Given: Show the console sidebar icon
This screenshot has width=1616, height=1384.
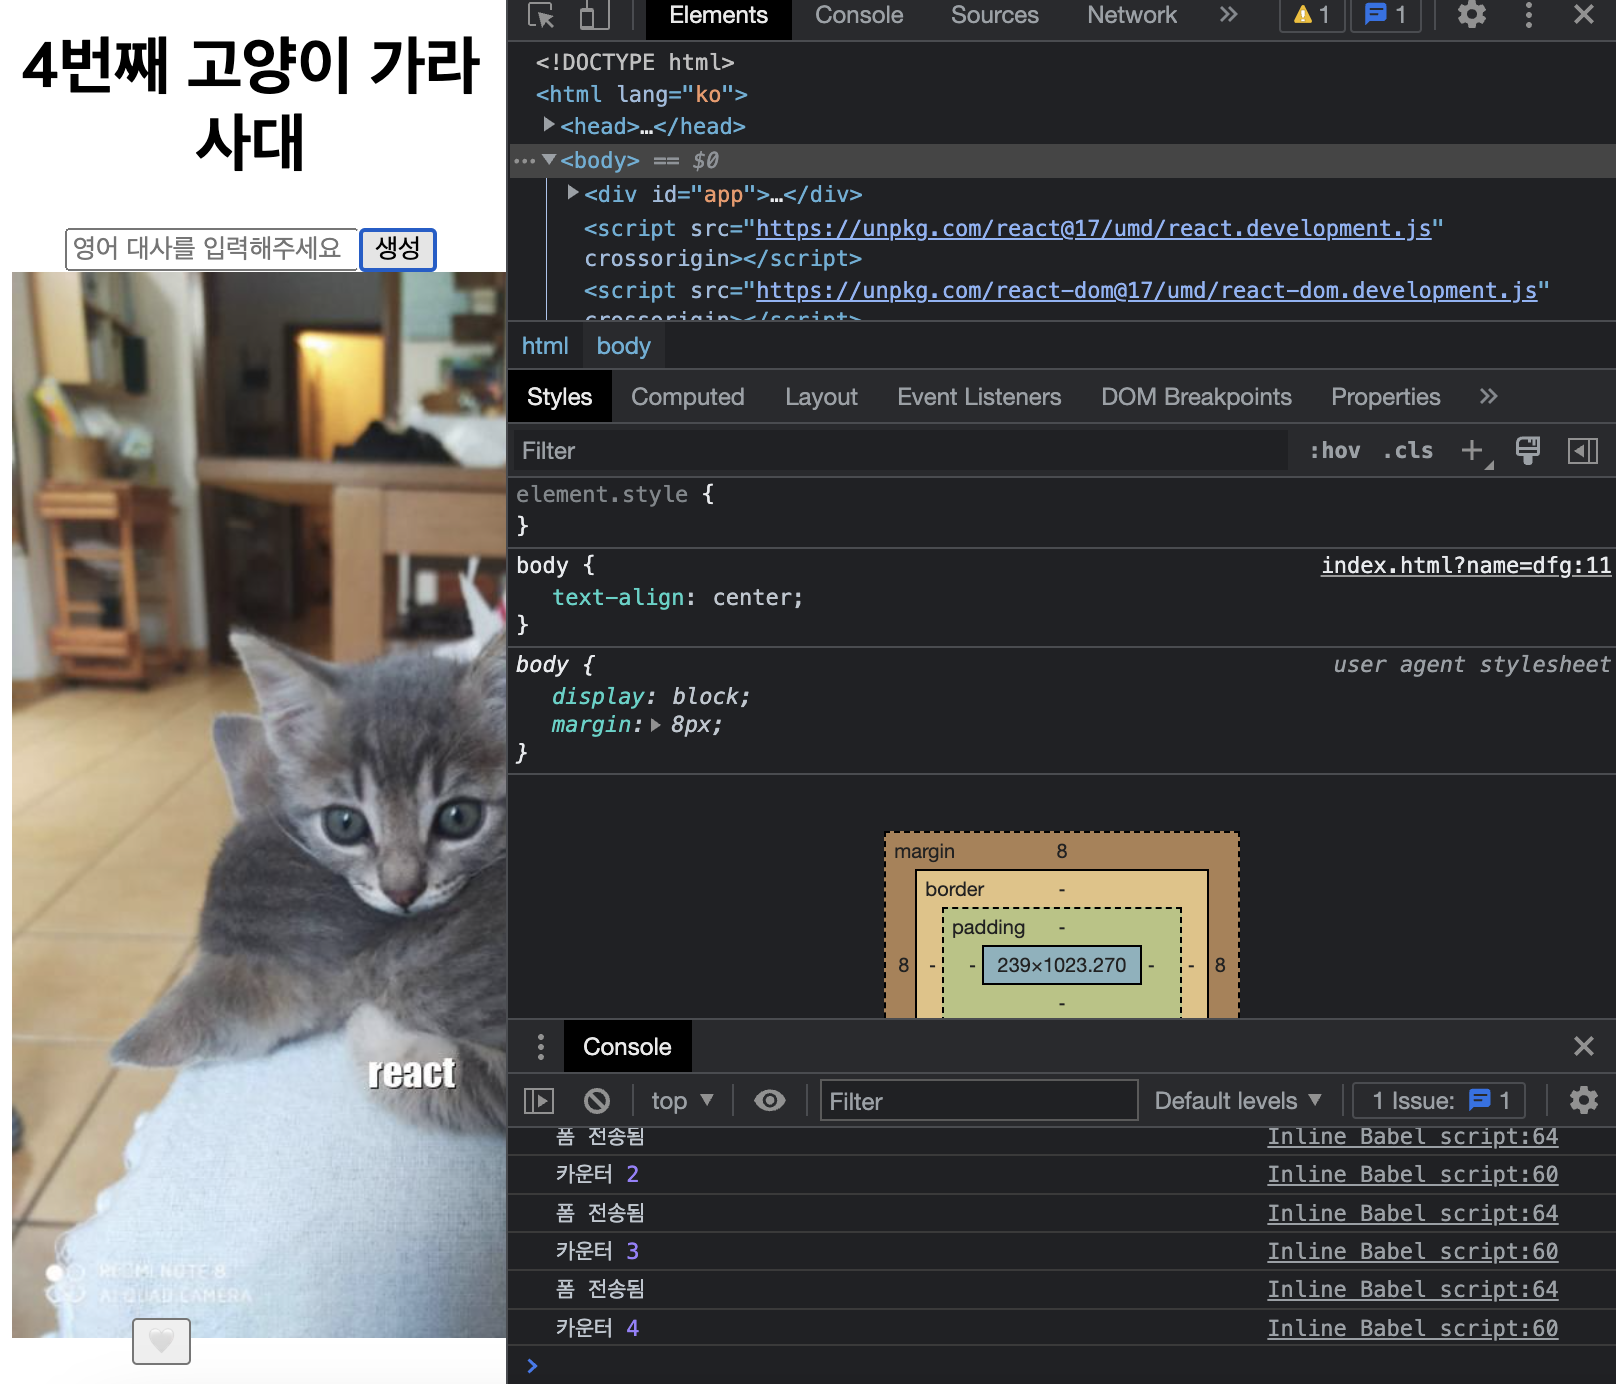Looking at the screenshot, I should pyautogui.click(x=538, y=1101).
